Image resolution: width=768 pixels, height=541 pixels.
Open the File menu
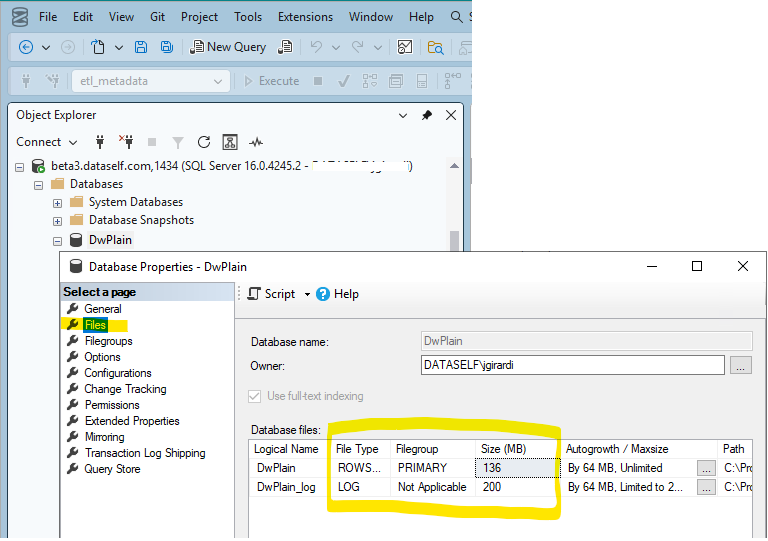pyautogui.click(x=48, y=17)
